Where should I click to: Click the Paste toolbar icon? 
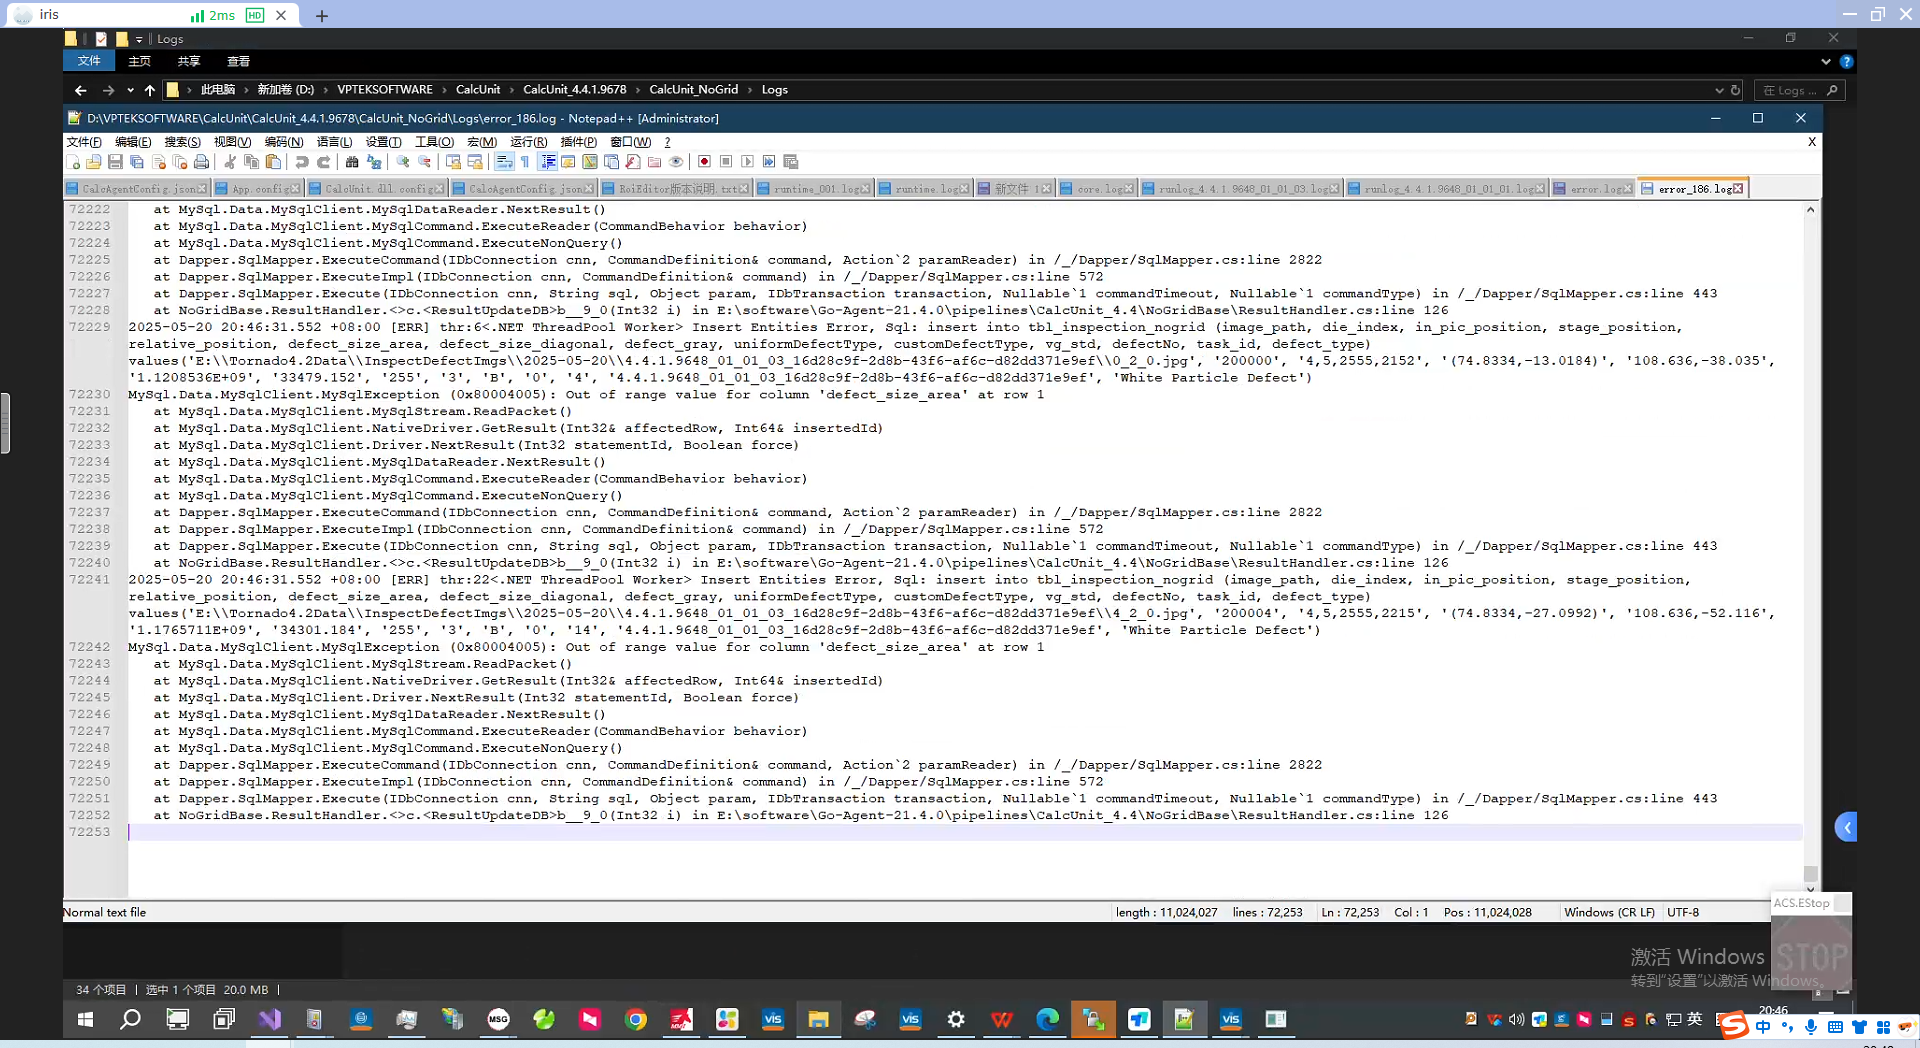[x=273, y=162]
